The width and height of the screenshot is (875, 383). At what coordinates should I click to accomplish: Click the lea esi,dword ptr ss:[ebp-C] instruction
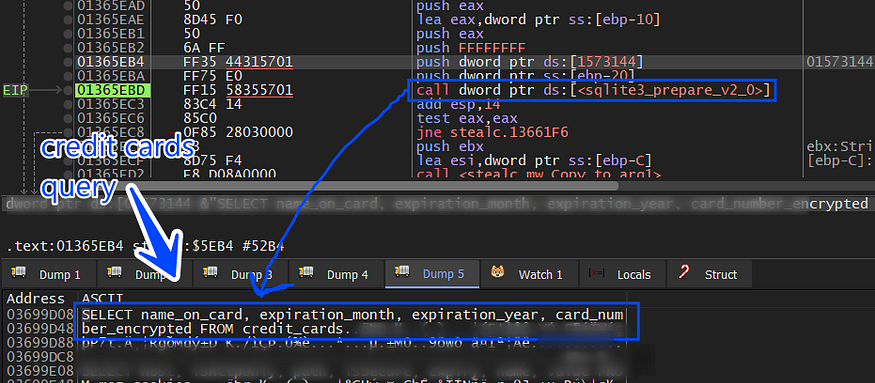534,161
